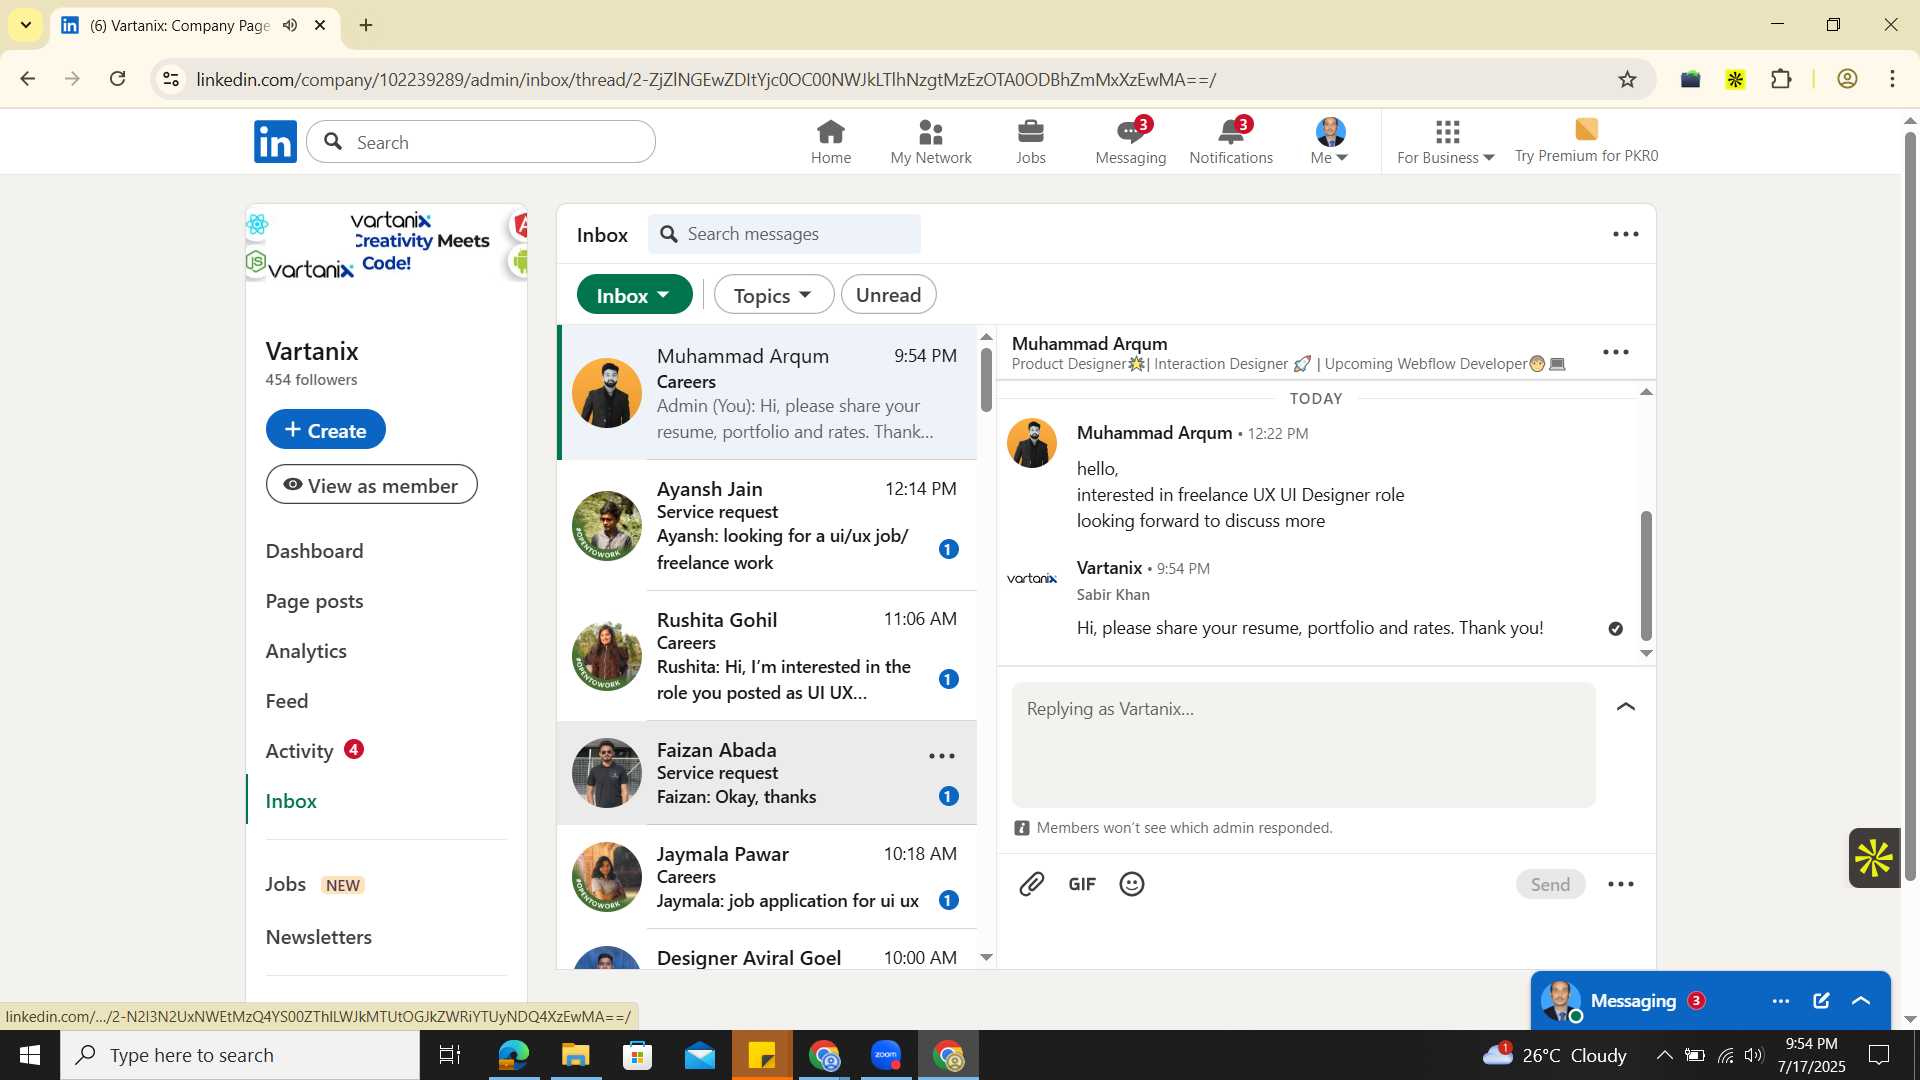Open Zoom from taskbar
The height and width of the screenshot is (1080, 1920).
click(886, 1055)
